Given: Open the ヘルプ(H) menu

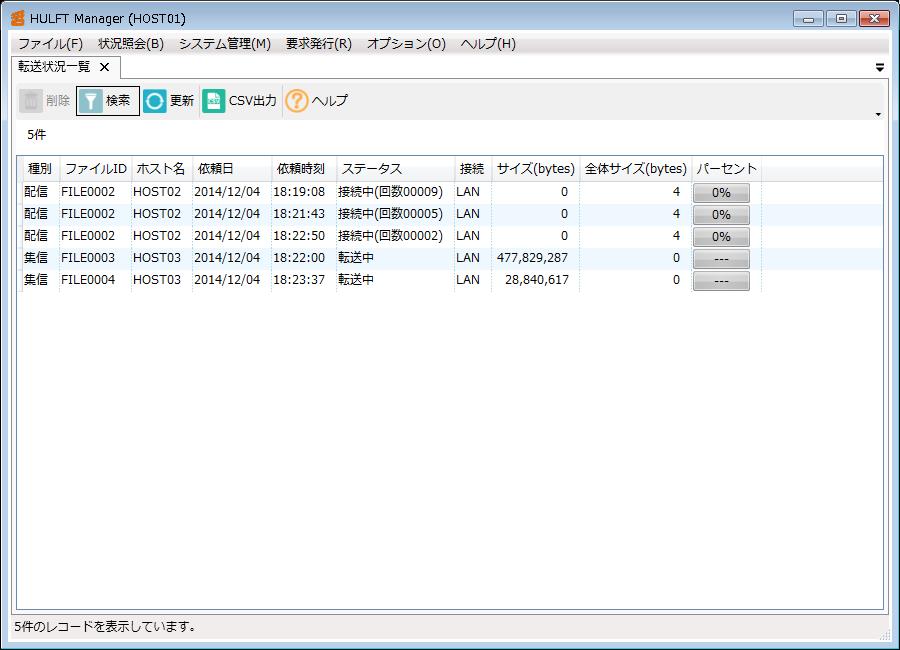Looking at the screenshot, I should (488, 44).
